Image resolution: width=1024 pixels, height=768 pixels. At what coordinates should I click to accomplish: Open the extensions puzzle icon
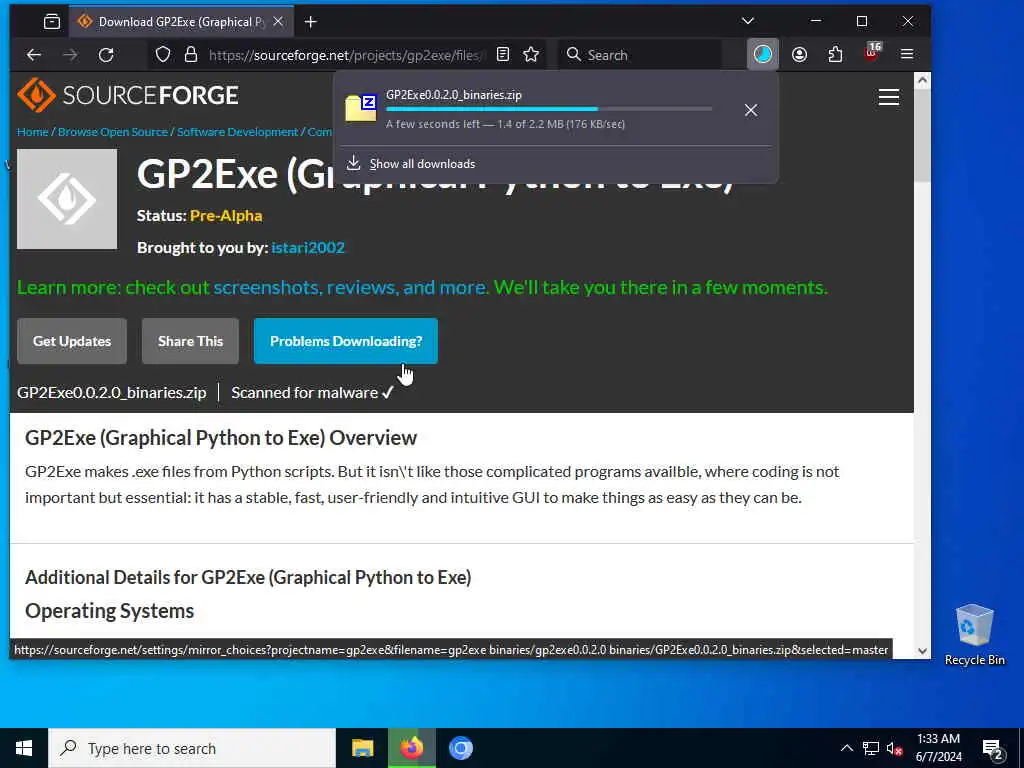[x=835, y=55]
